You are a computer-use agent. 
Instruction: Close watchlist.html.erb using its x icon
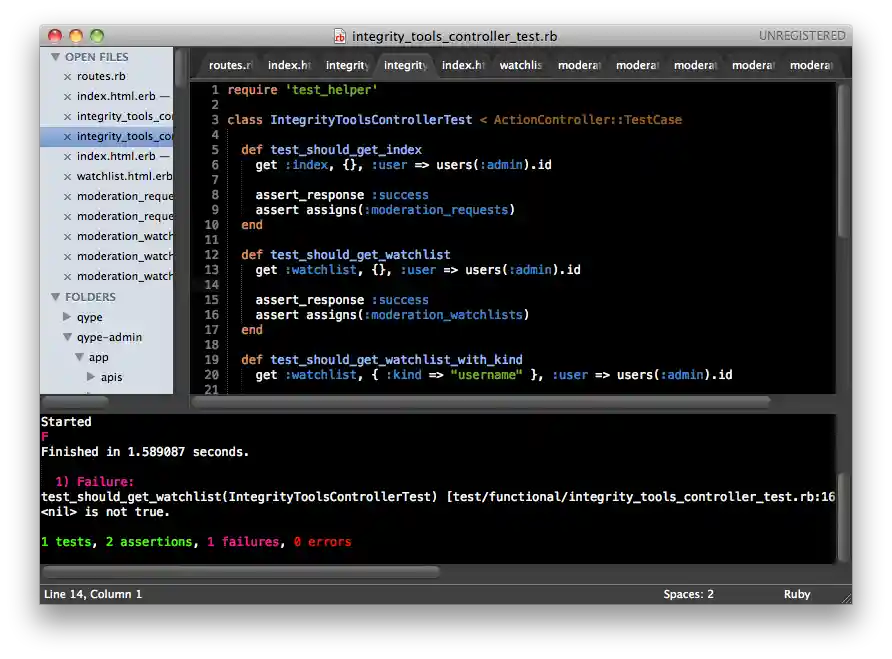click(66, 176)
